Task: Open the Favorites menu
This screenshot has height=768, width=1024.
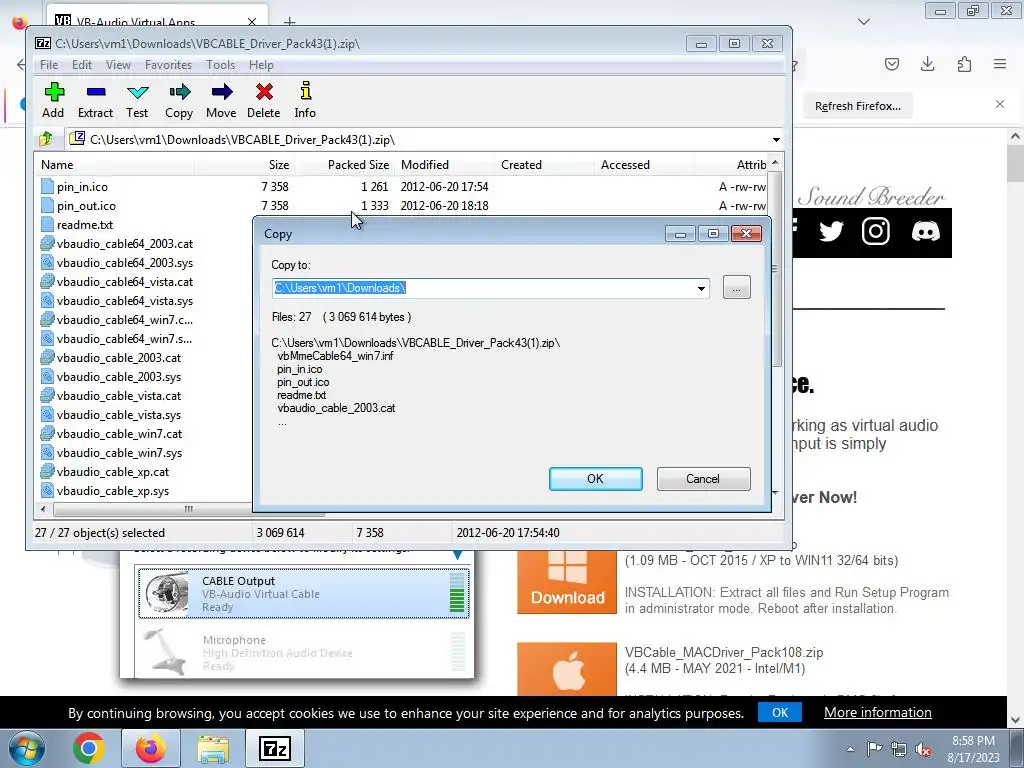Action: coord(168,65)
